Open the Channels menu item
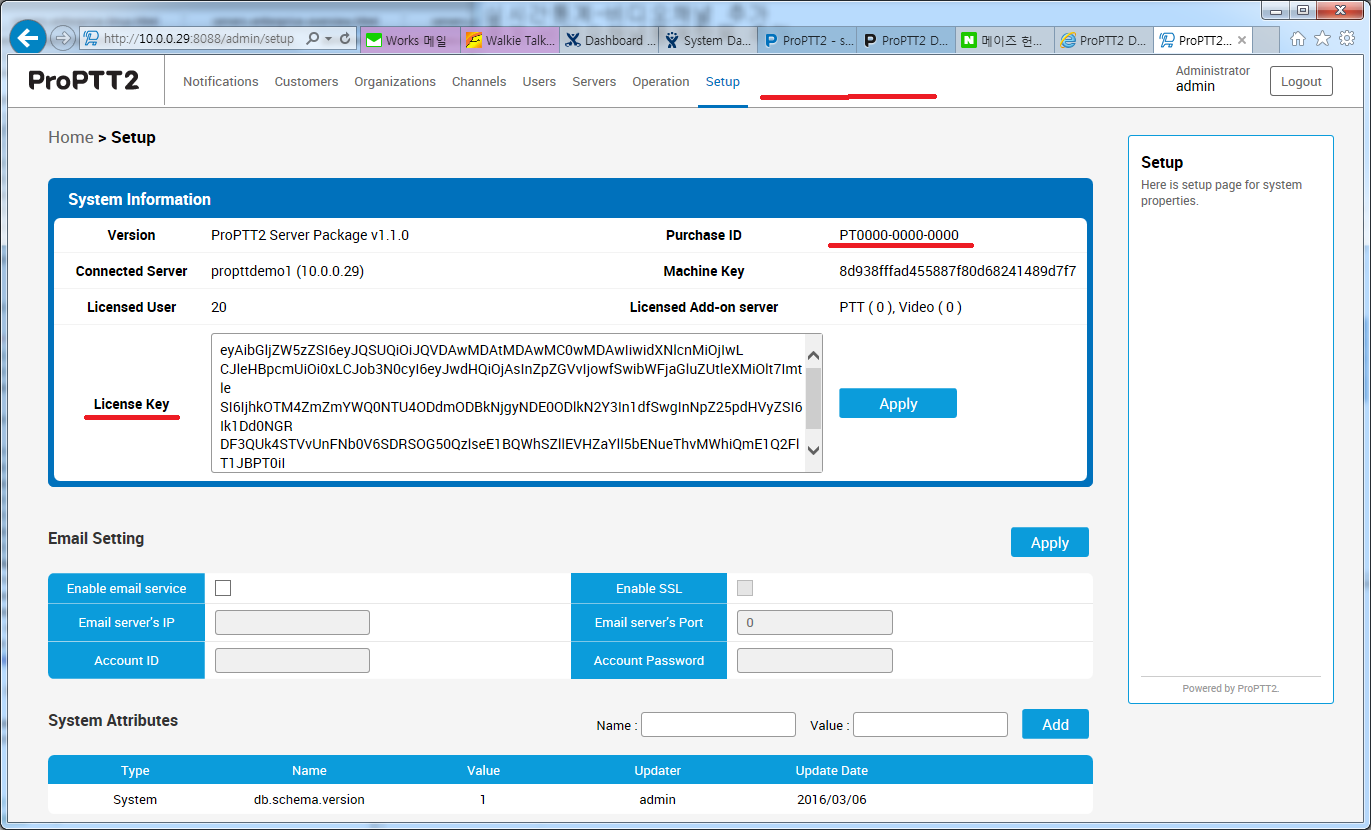The image size is (1371, 830). point(479,82)
